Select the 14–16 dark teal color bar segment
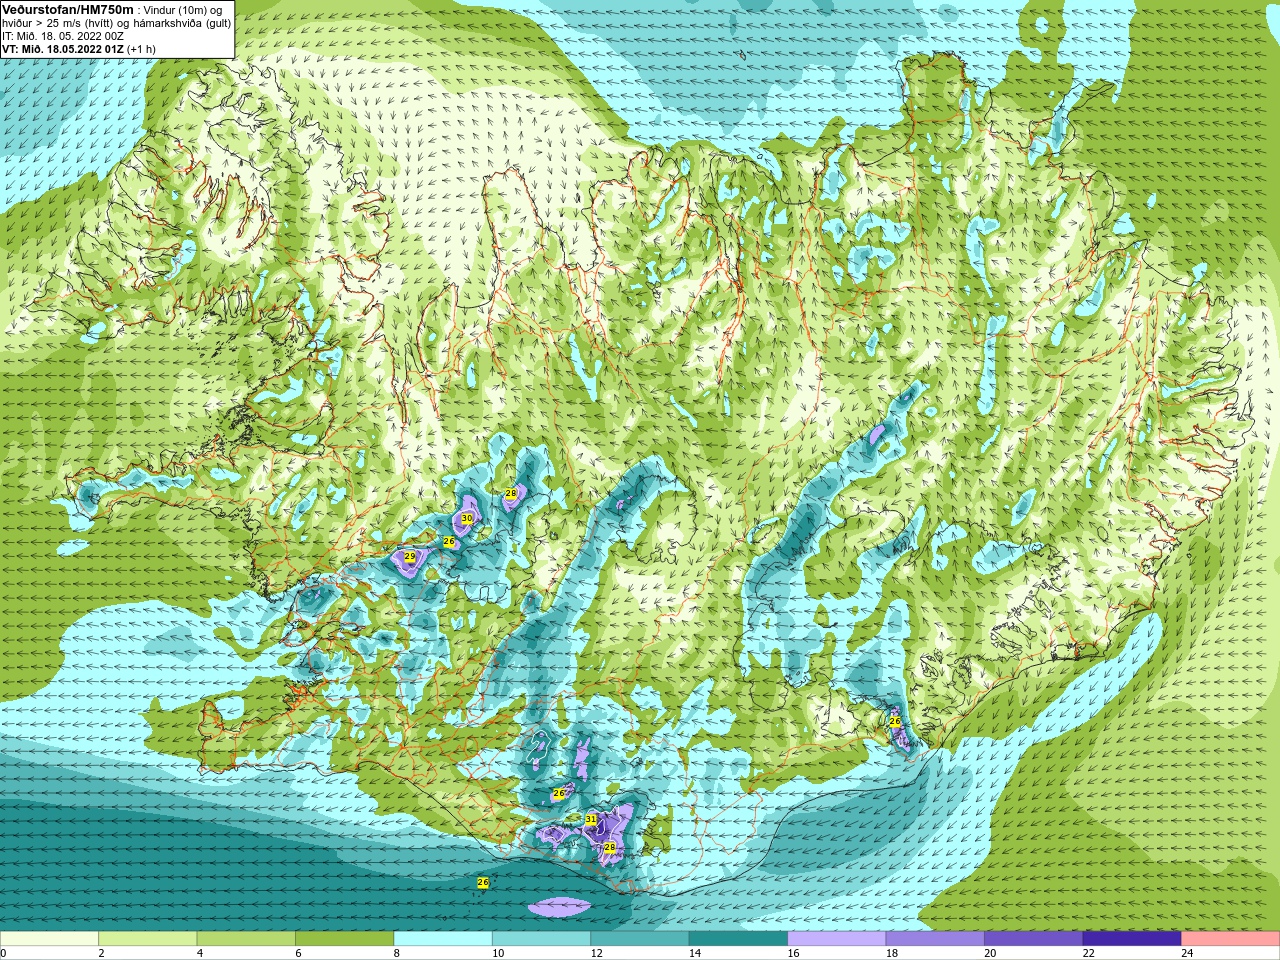This screenshot has height=960, width=1280. (738, 939)
